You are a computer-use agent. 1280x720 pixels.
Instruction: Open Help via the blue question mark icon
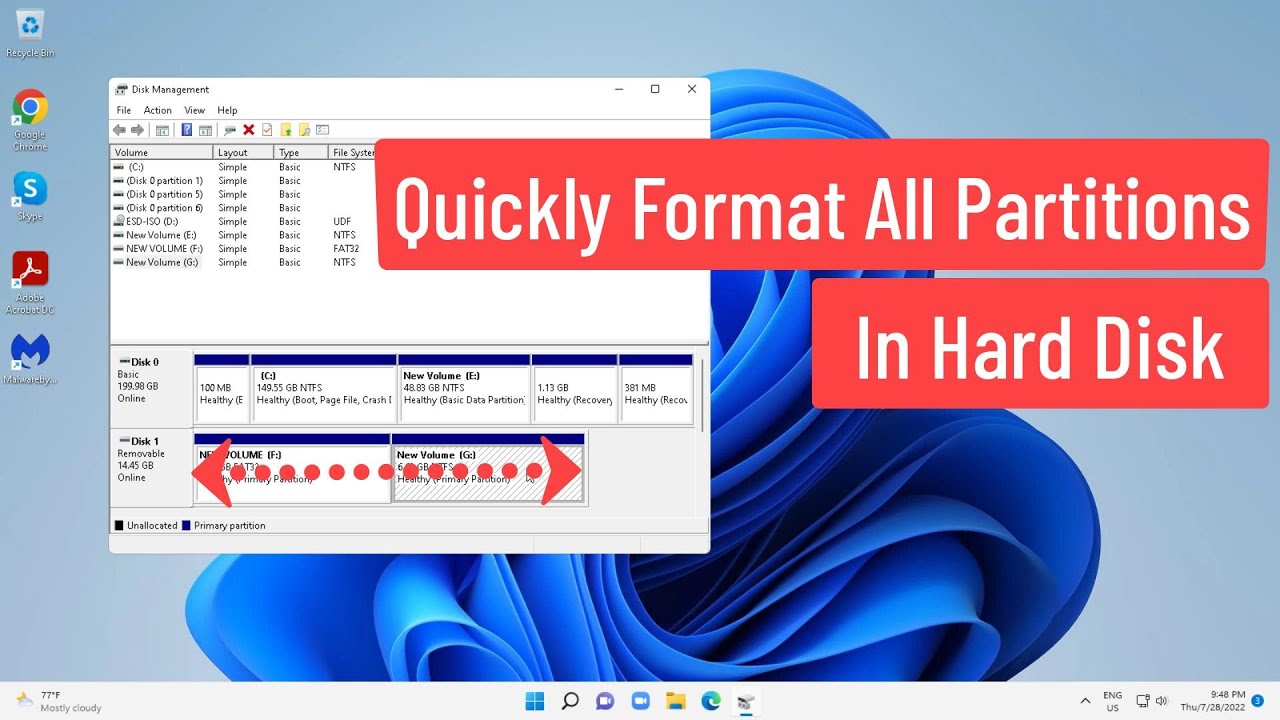point(187,130)
